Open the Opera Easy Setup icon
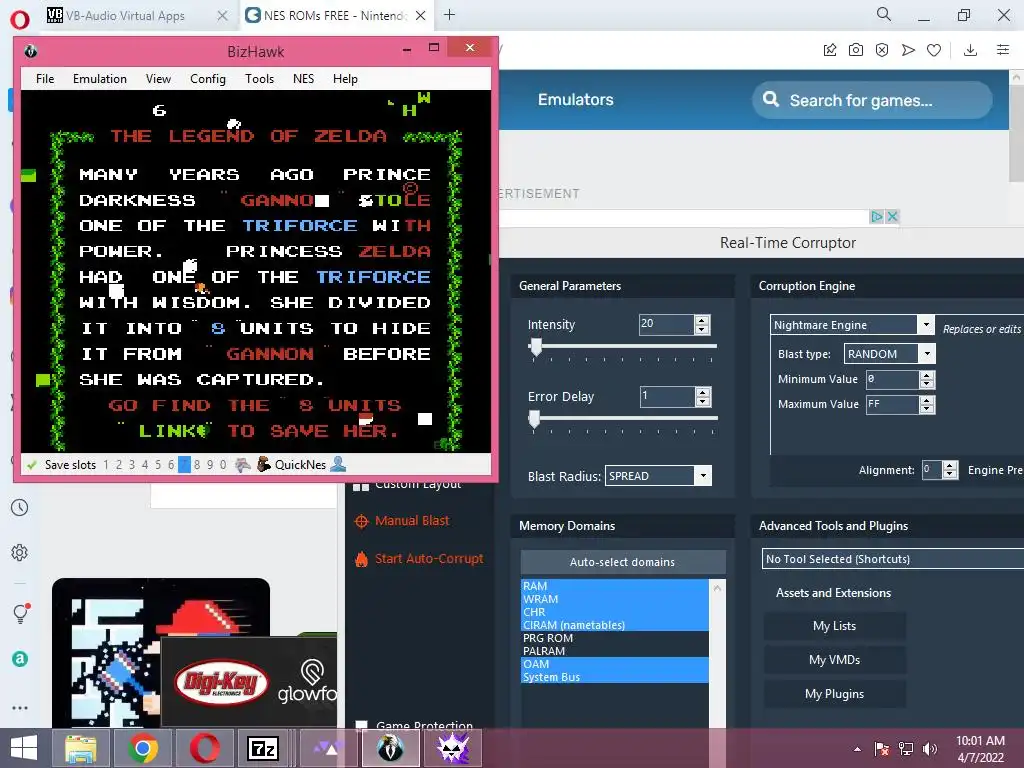 point(1003,50)
